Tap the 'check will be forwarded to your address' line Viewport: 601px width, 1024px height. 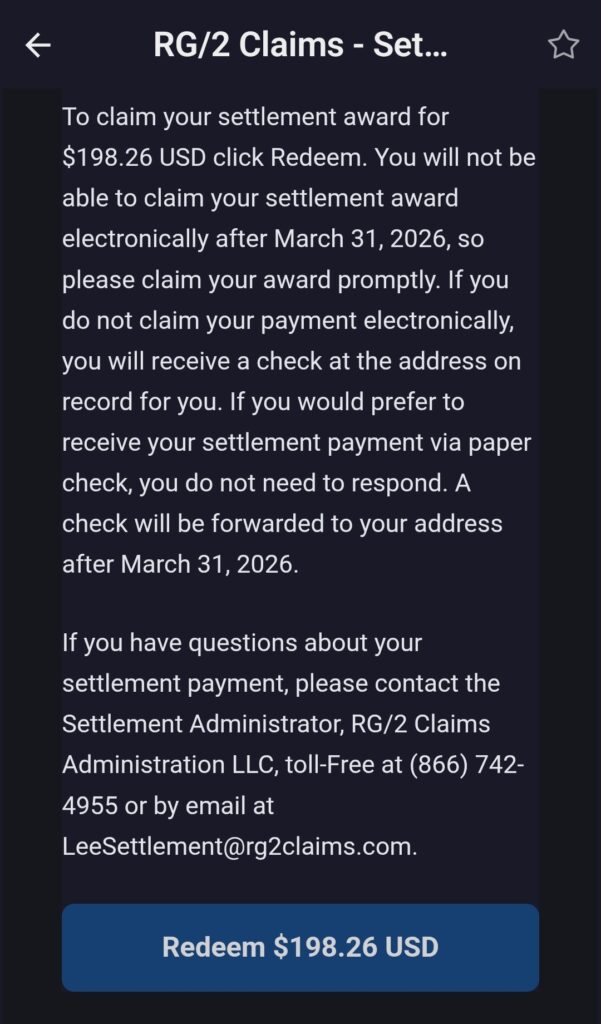click(282, 524)
